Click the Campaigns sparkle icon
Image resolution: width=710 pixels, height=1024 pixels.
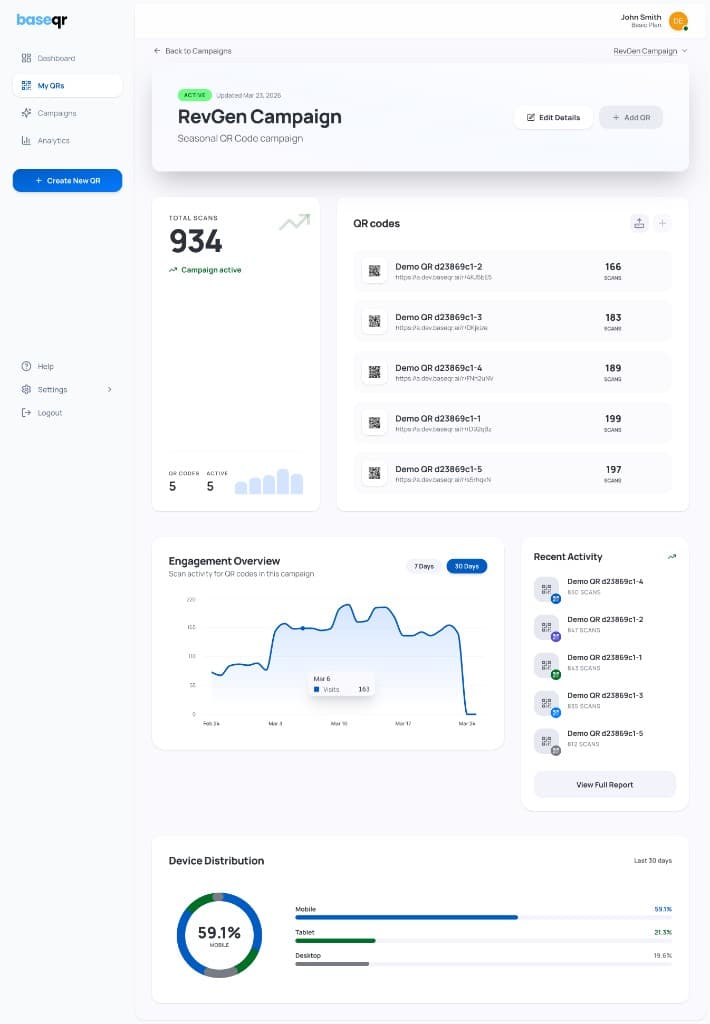pos(26,113)
